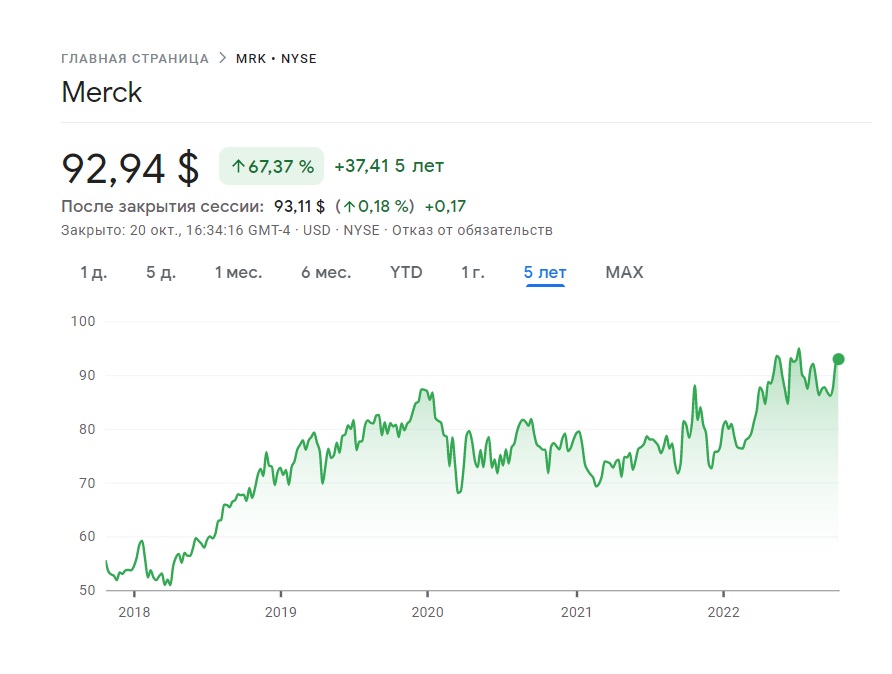The height and width of the screenshot is (674, 892).
Task: Click the 60 y-axis label
Action: pyautogui.click(x=87, y=536)
